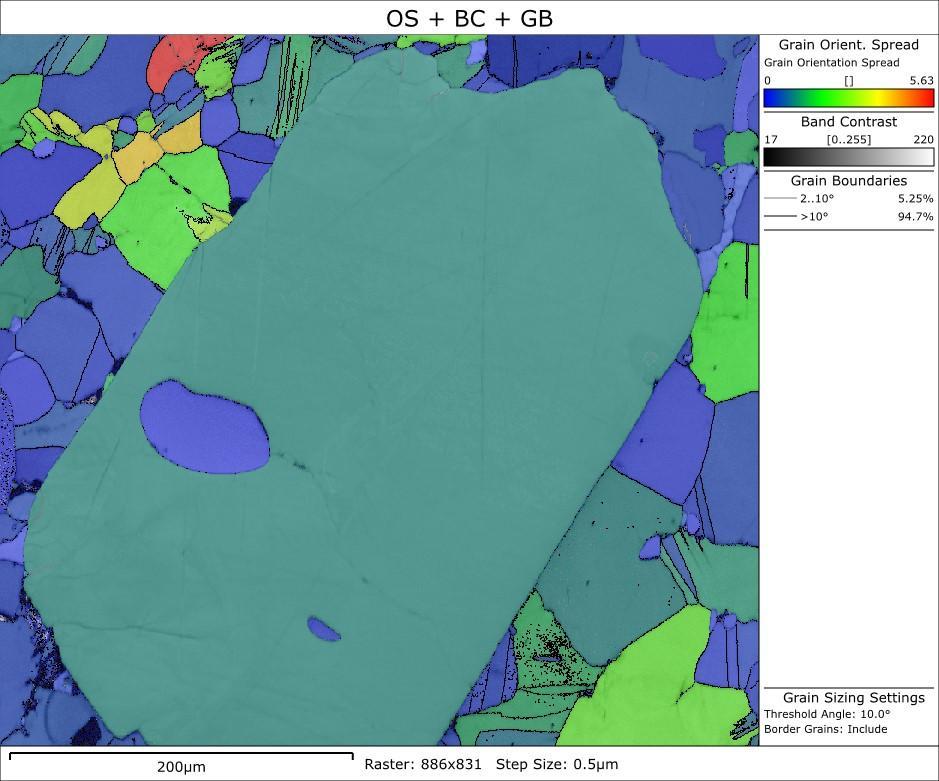Click the small blue inclusion near the bottom

[323, 628]
